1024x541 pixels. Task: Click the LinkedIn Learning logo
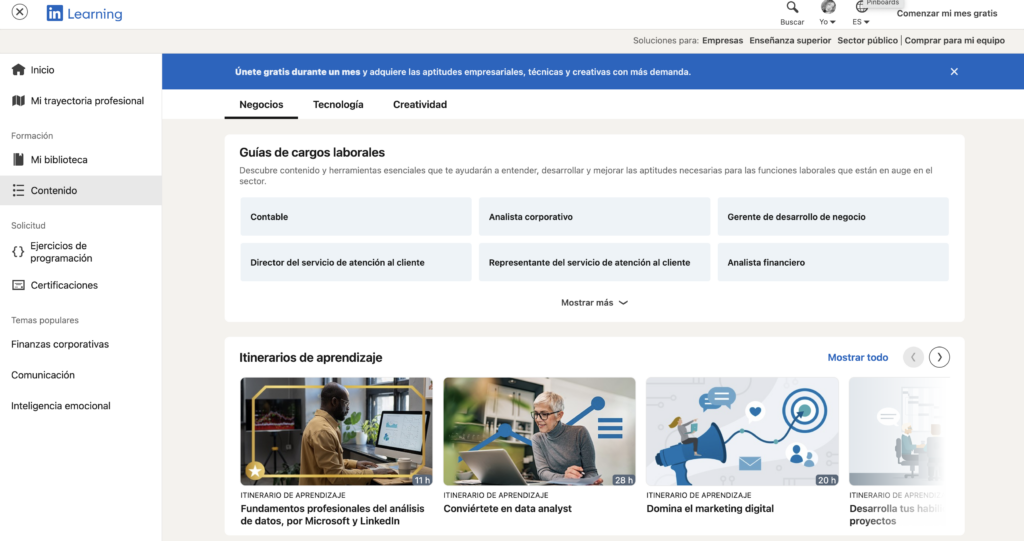[84, 14]
